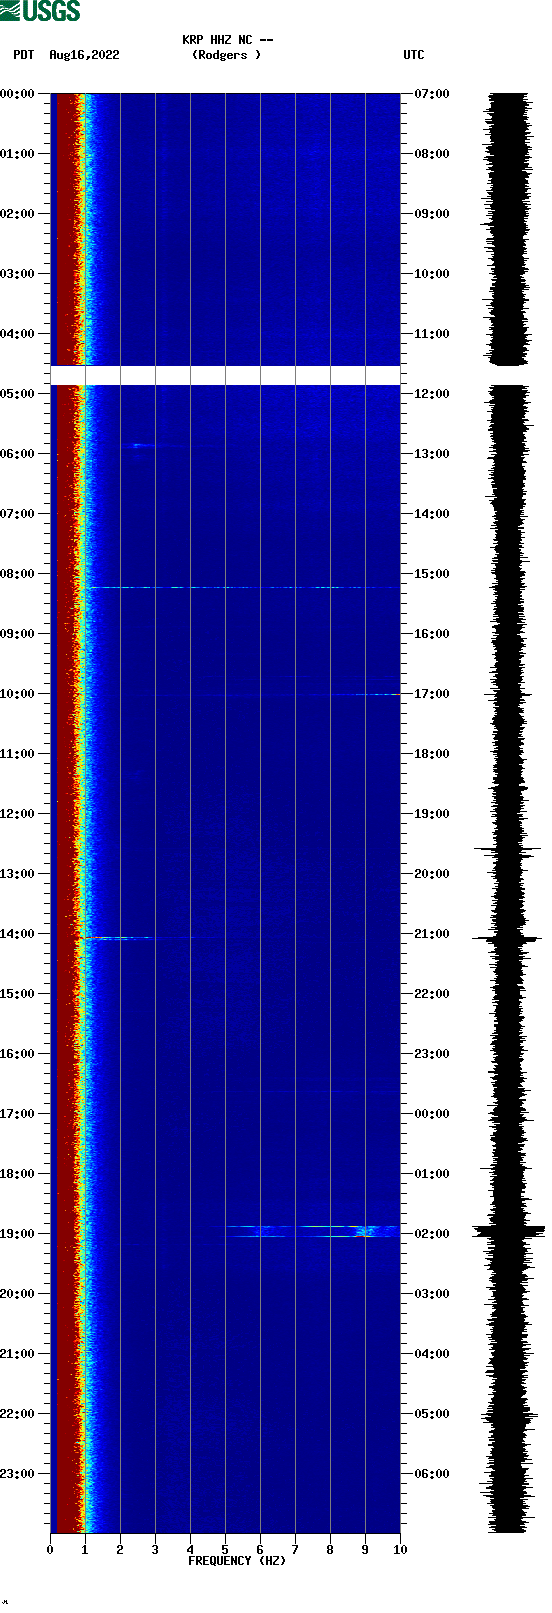The image size is (552, 1613).
Task: Click the 06:00 UTC time label
Action: pos(432,1474)
